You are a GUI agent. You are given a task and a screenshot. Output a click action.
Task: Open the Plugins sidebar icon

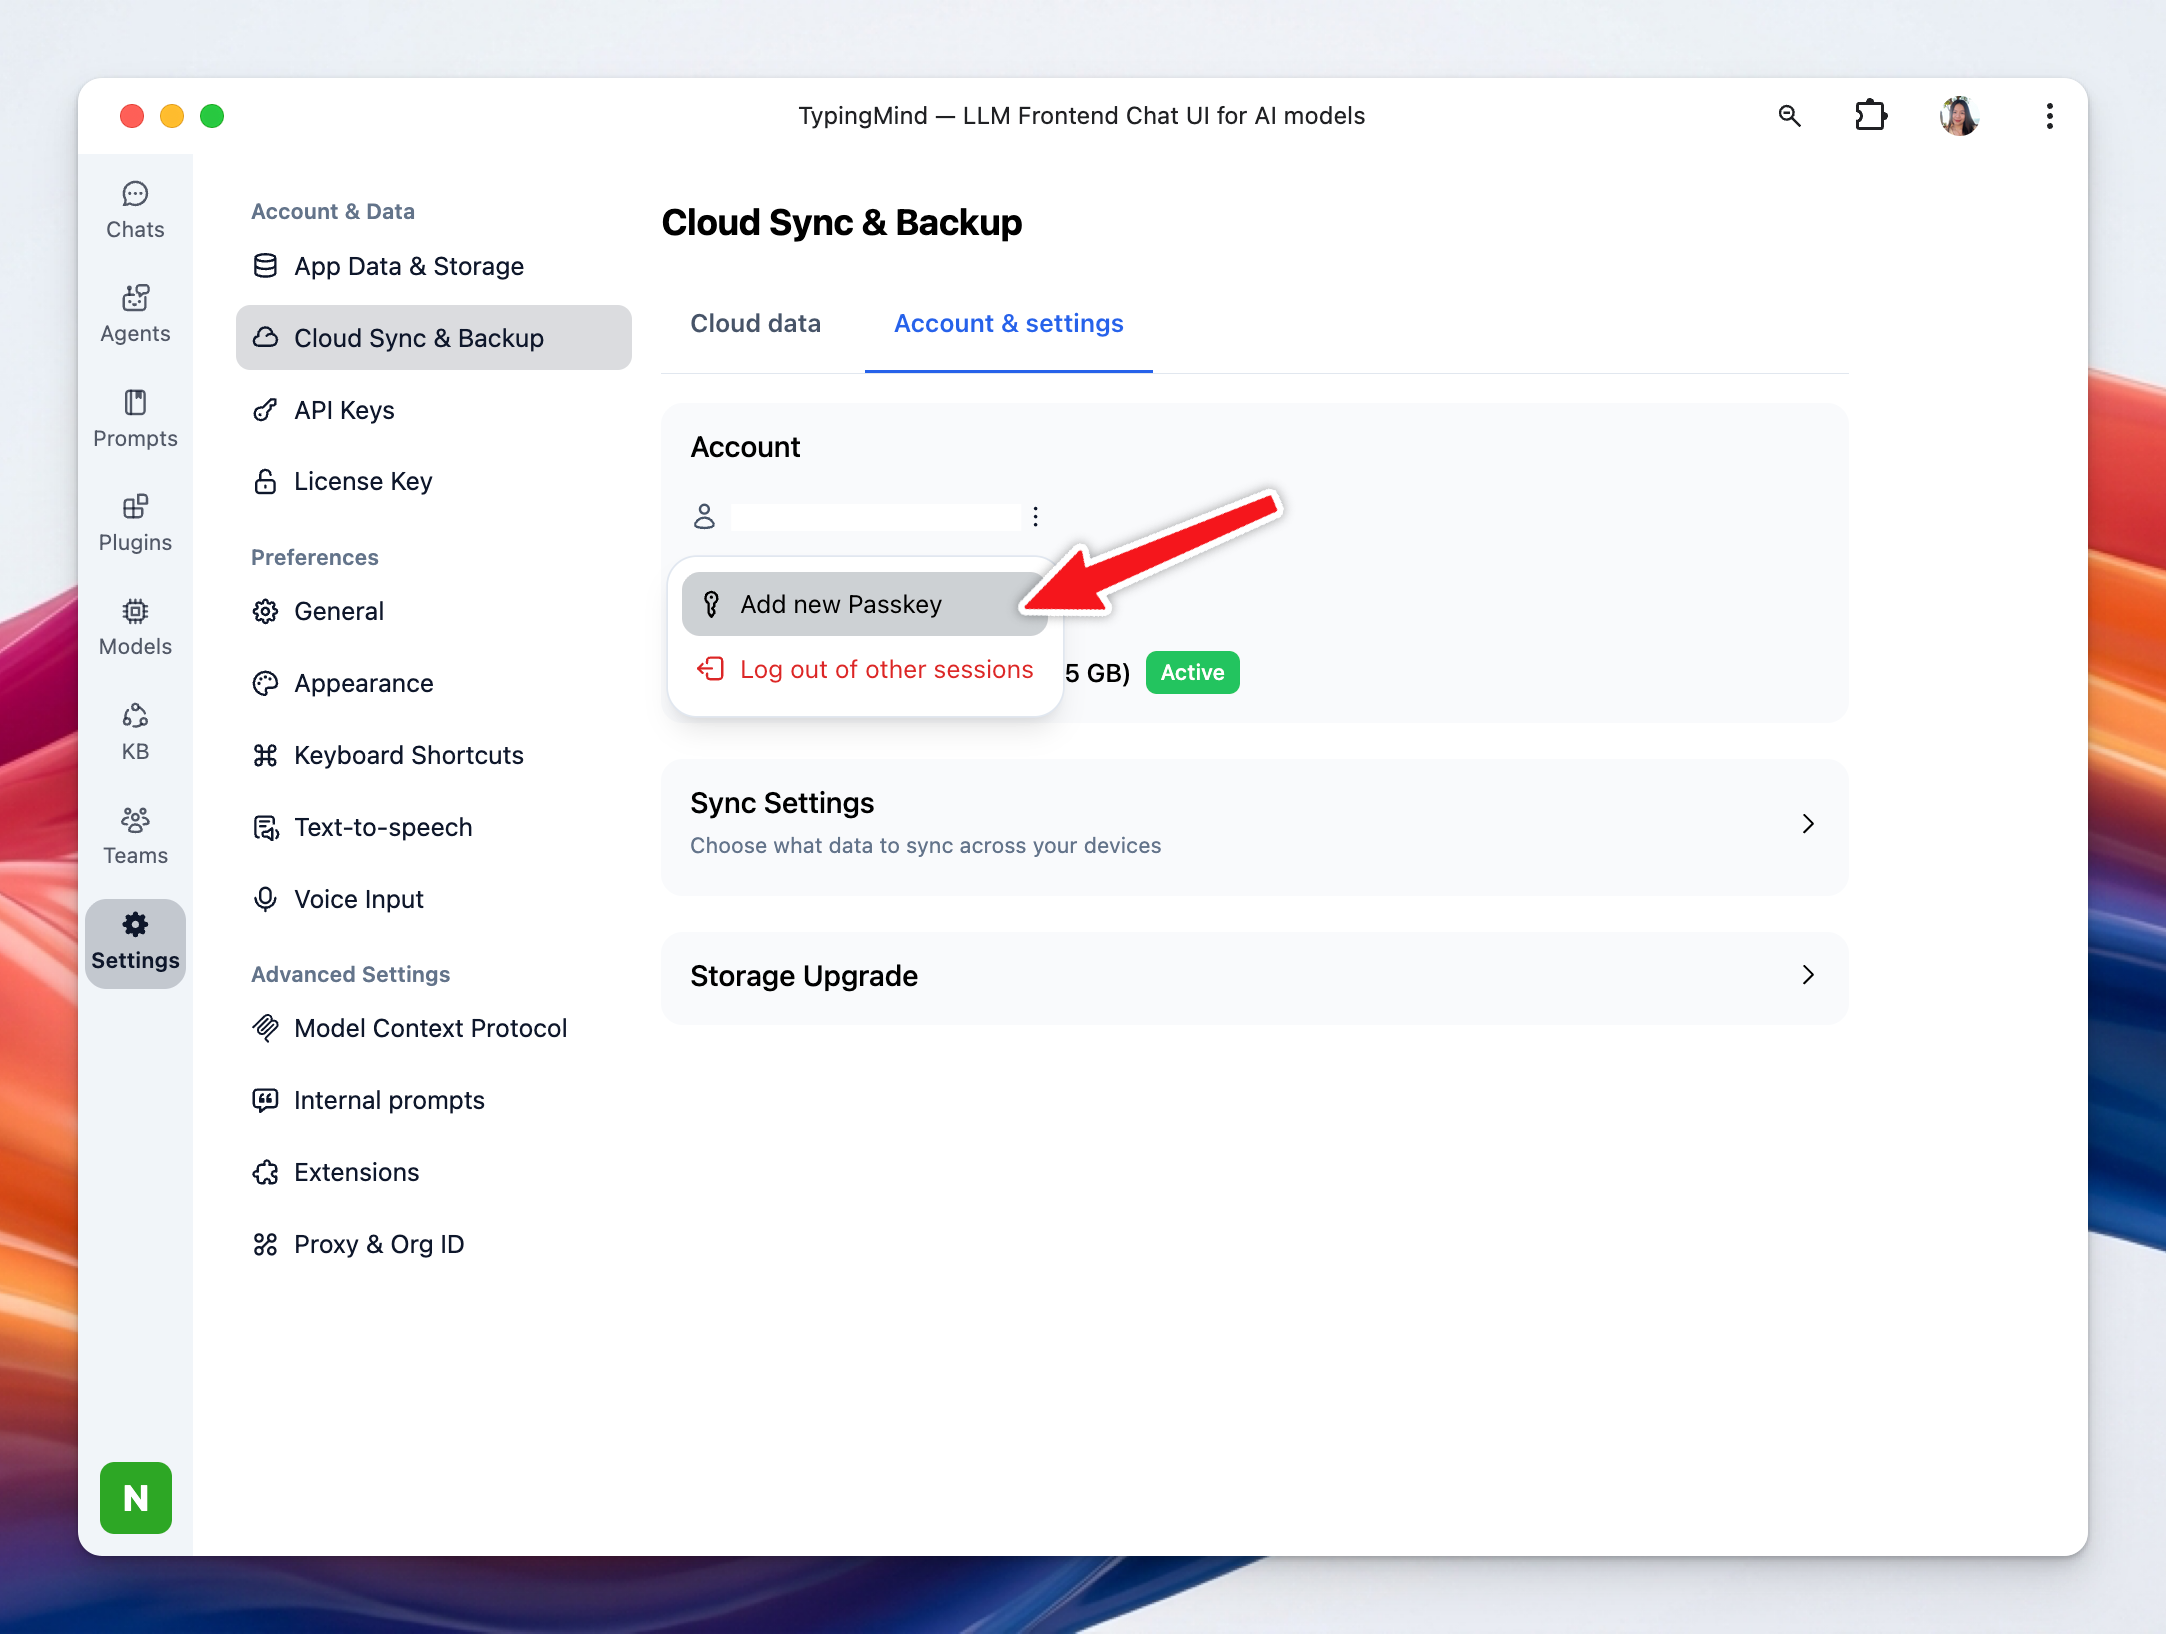tap(135, 523)
